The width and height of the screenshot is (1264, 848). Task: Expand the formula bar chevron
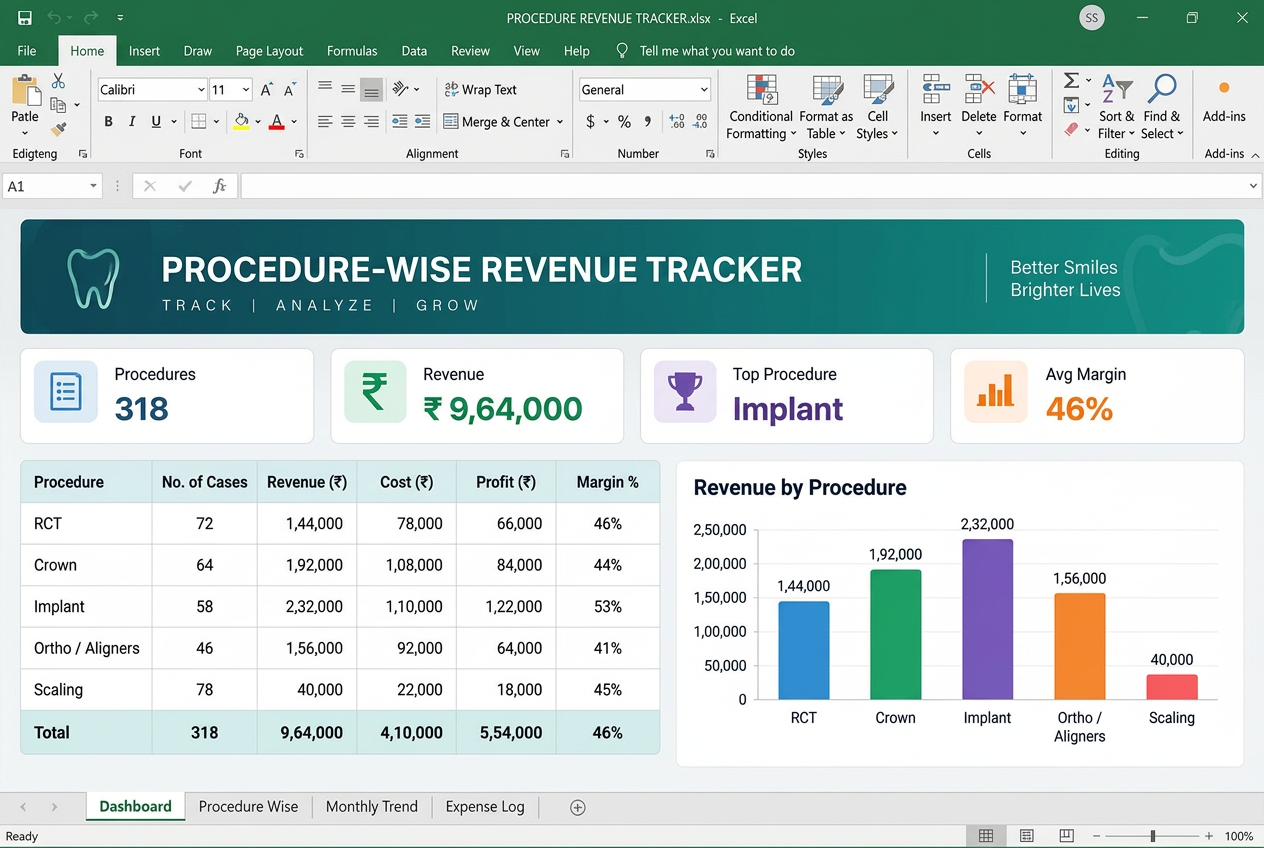(1254, 186)
